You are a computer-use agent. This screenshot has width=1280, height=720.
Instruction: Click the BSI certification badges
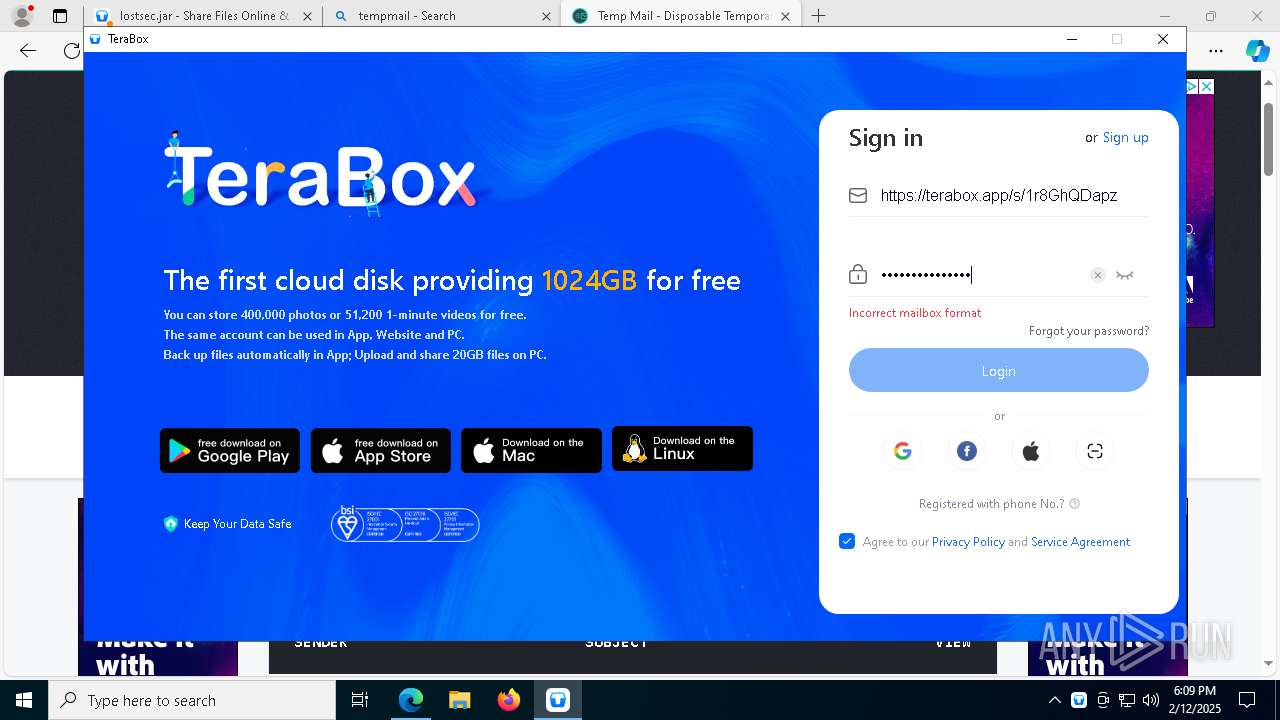click(405, 523)
